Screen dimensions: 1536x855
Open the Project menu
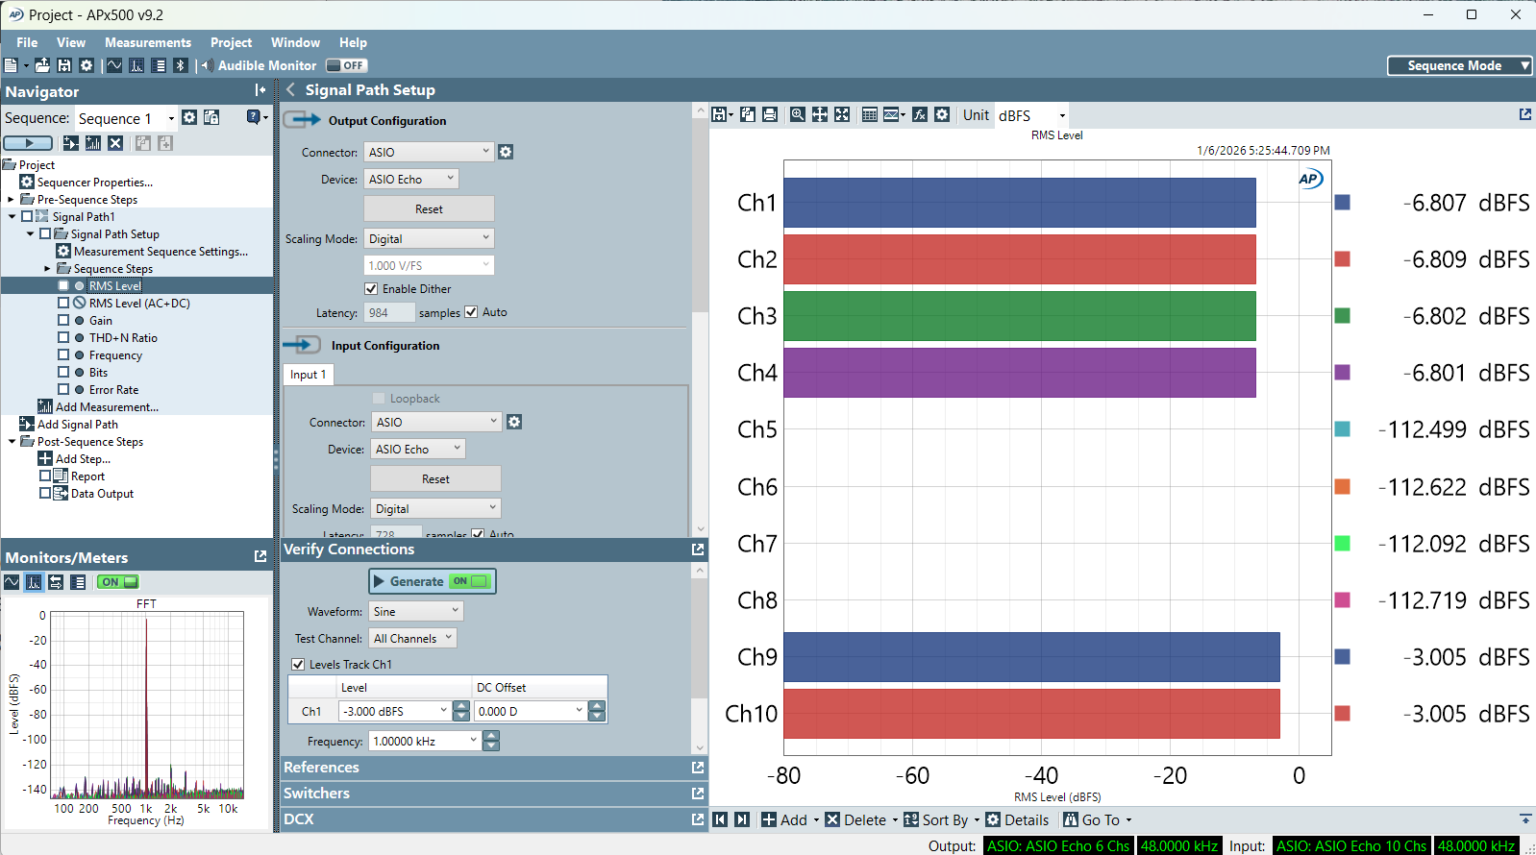pyautogui.click(x=231, y=42)
